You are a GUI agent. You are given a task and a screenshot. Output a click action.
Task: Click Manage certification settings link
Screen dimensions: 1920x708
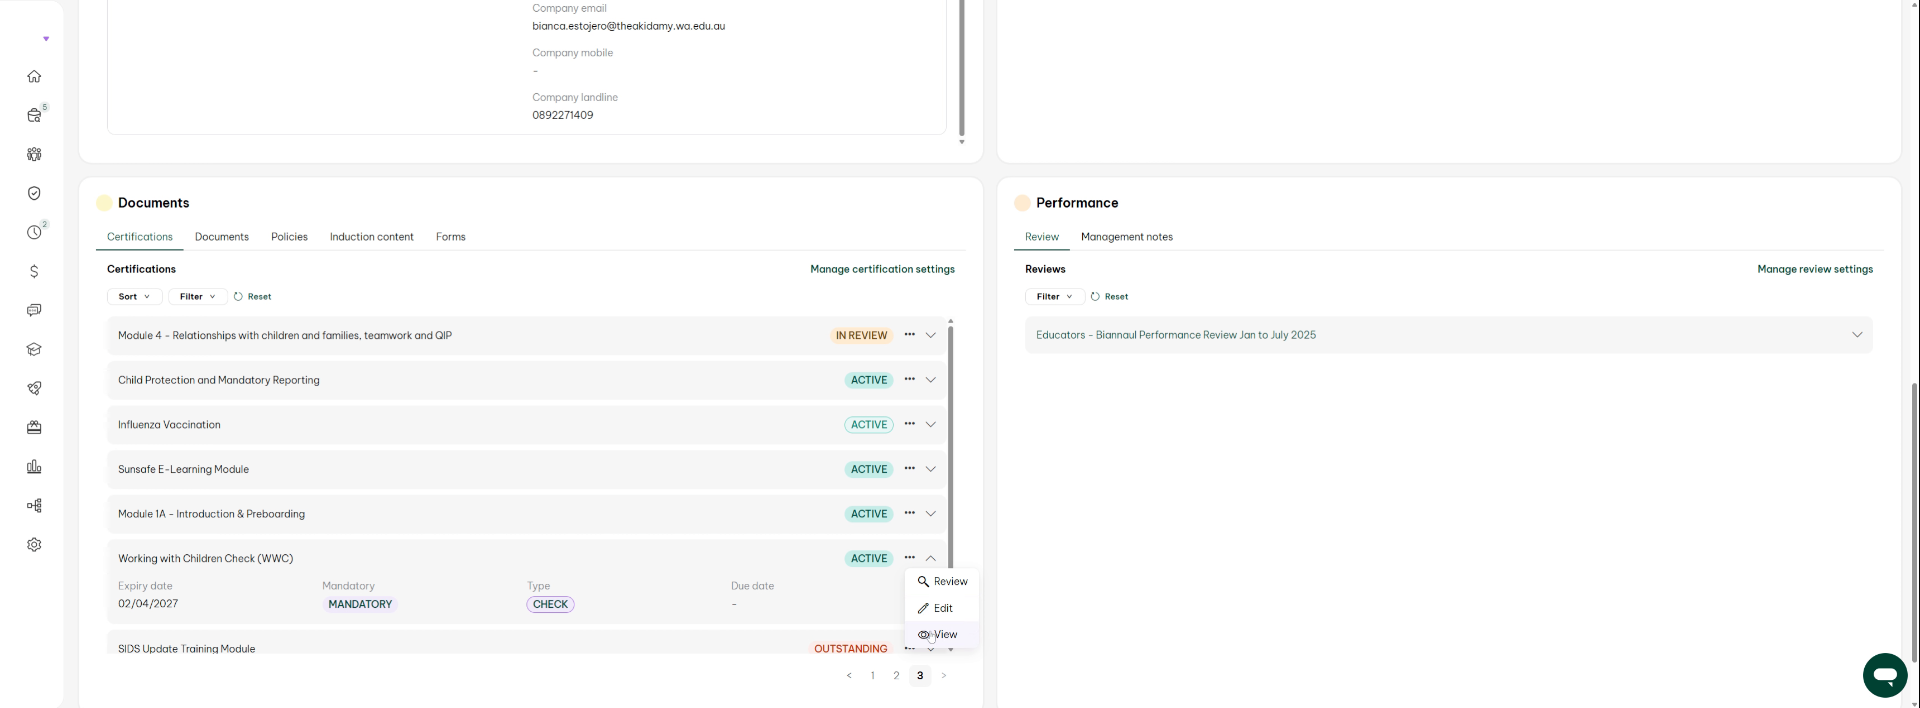click(882, 269)
